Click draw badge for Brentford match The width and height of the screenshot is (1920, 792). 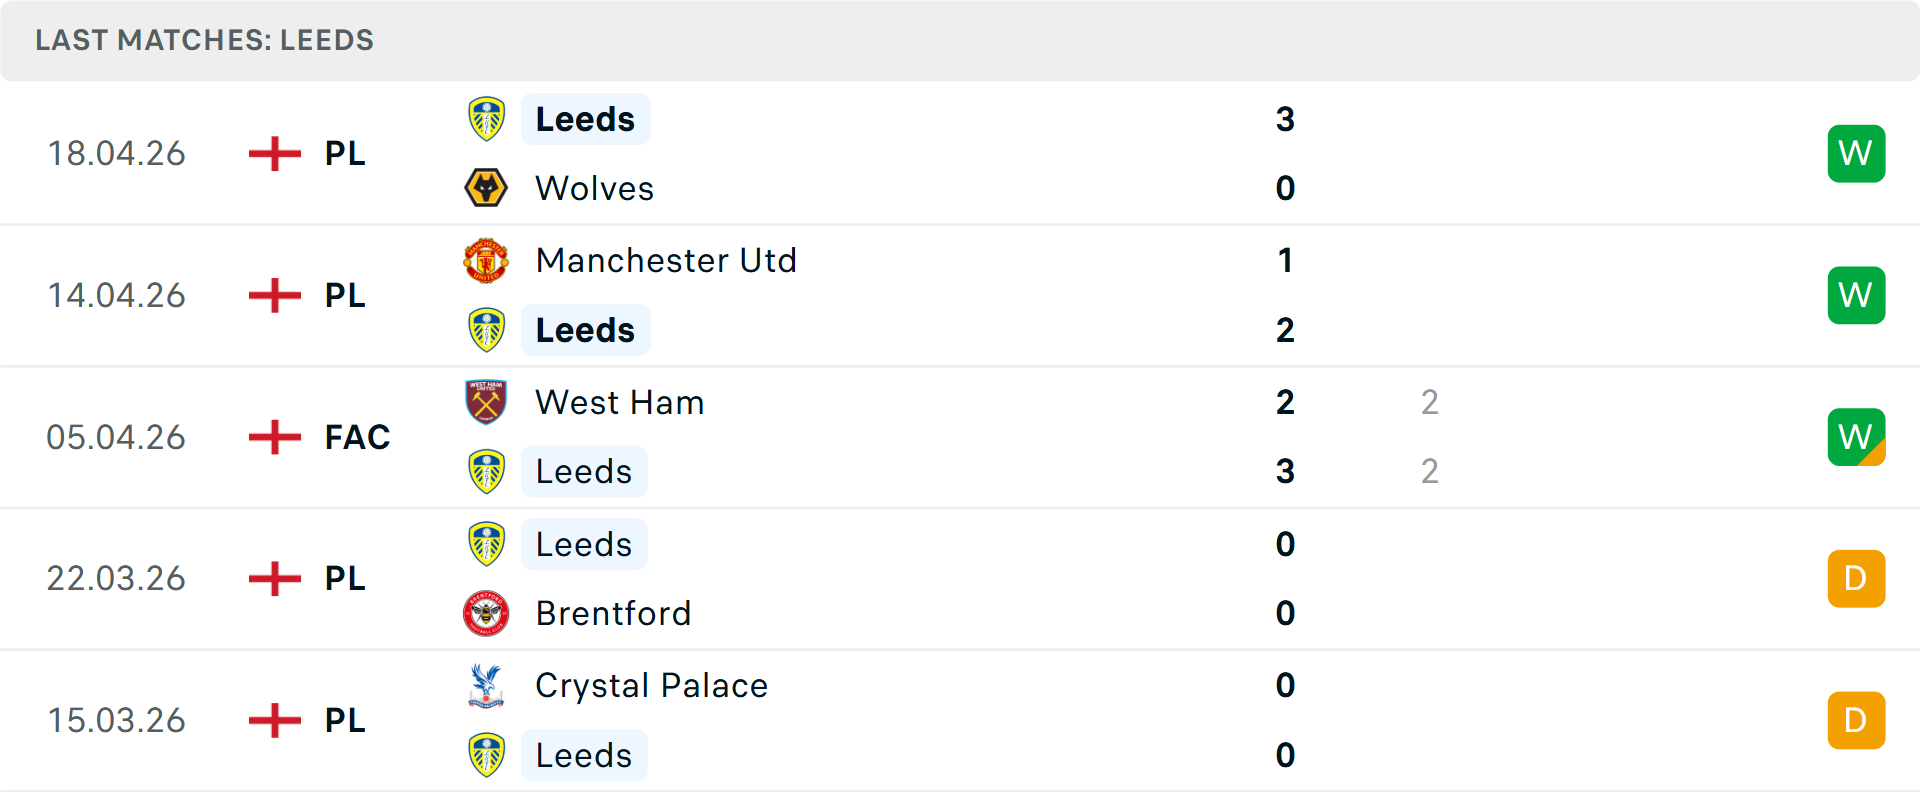1856,579
